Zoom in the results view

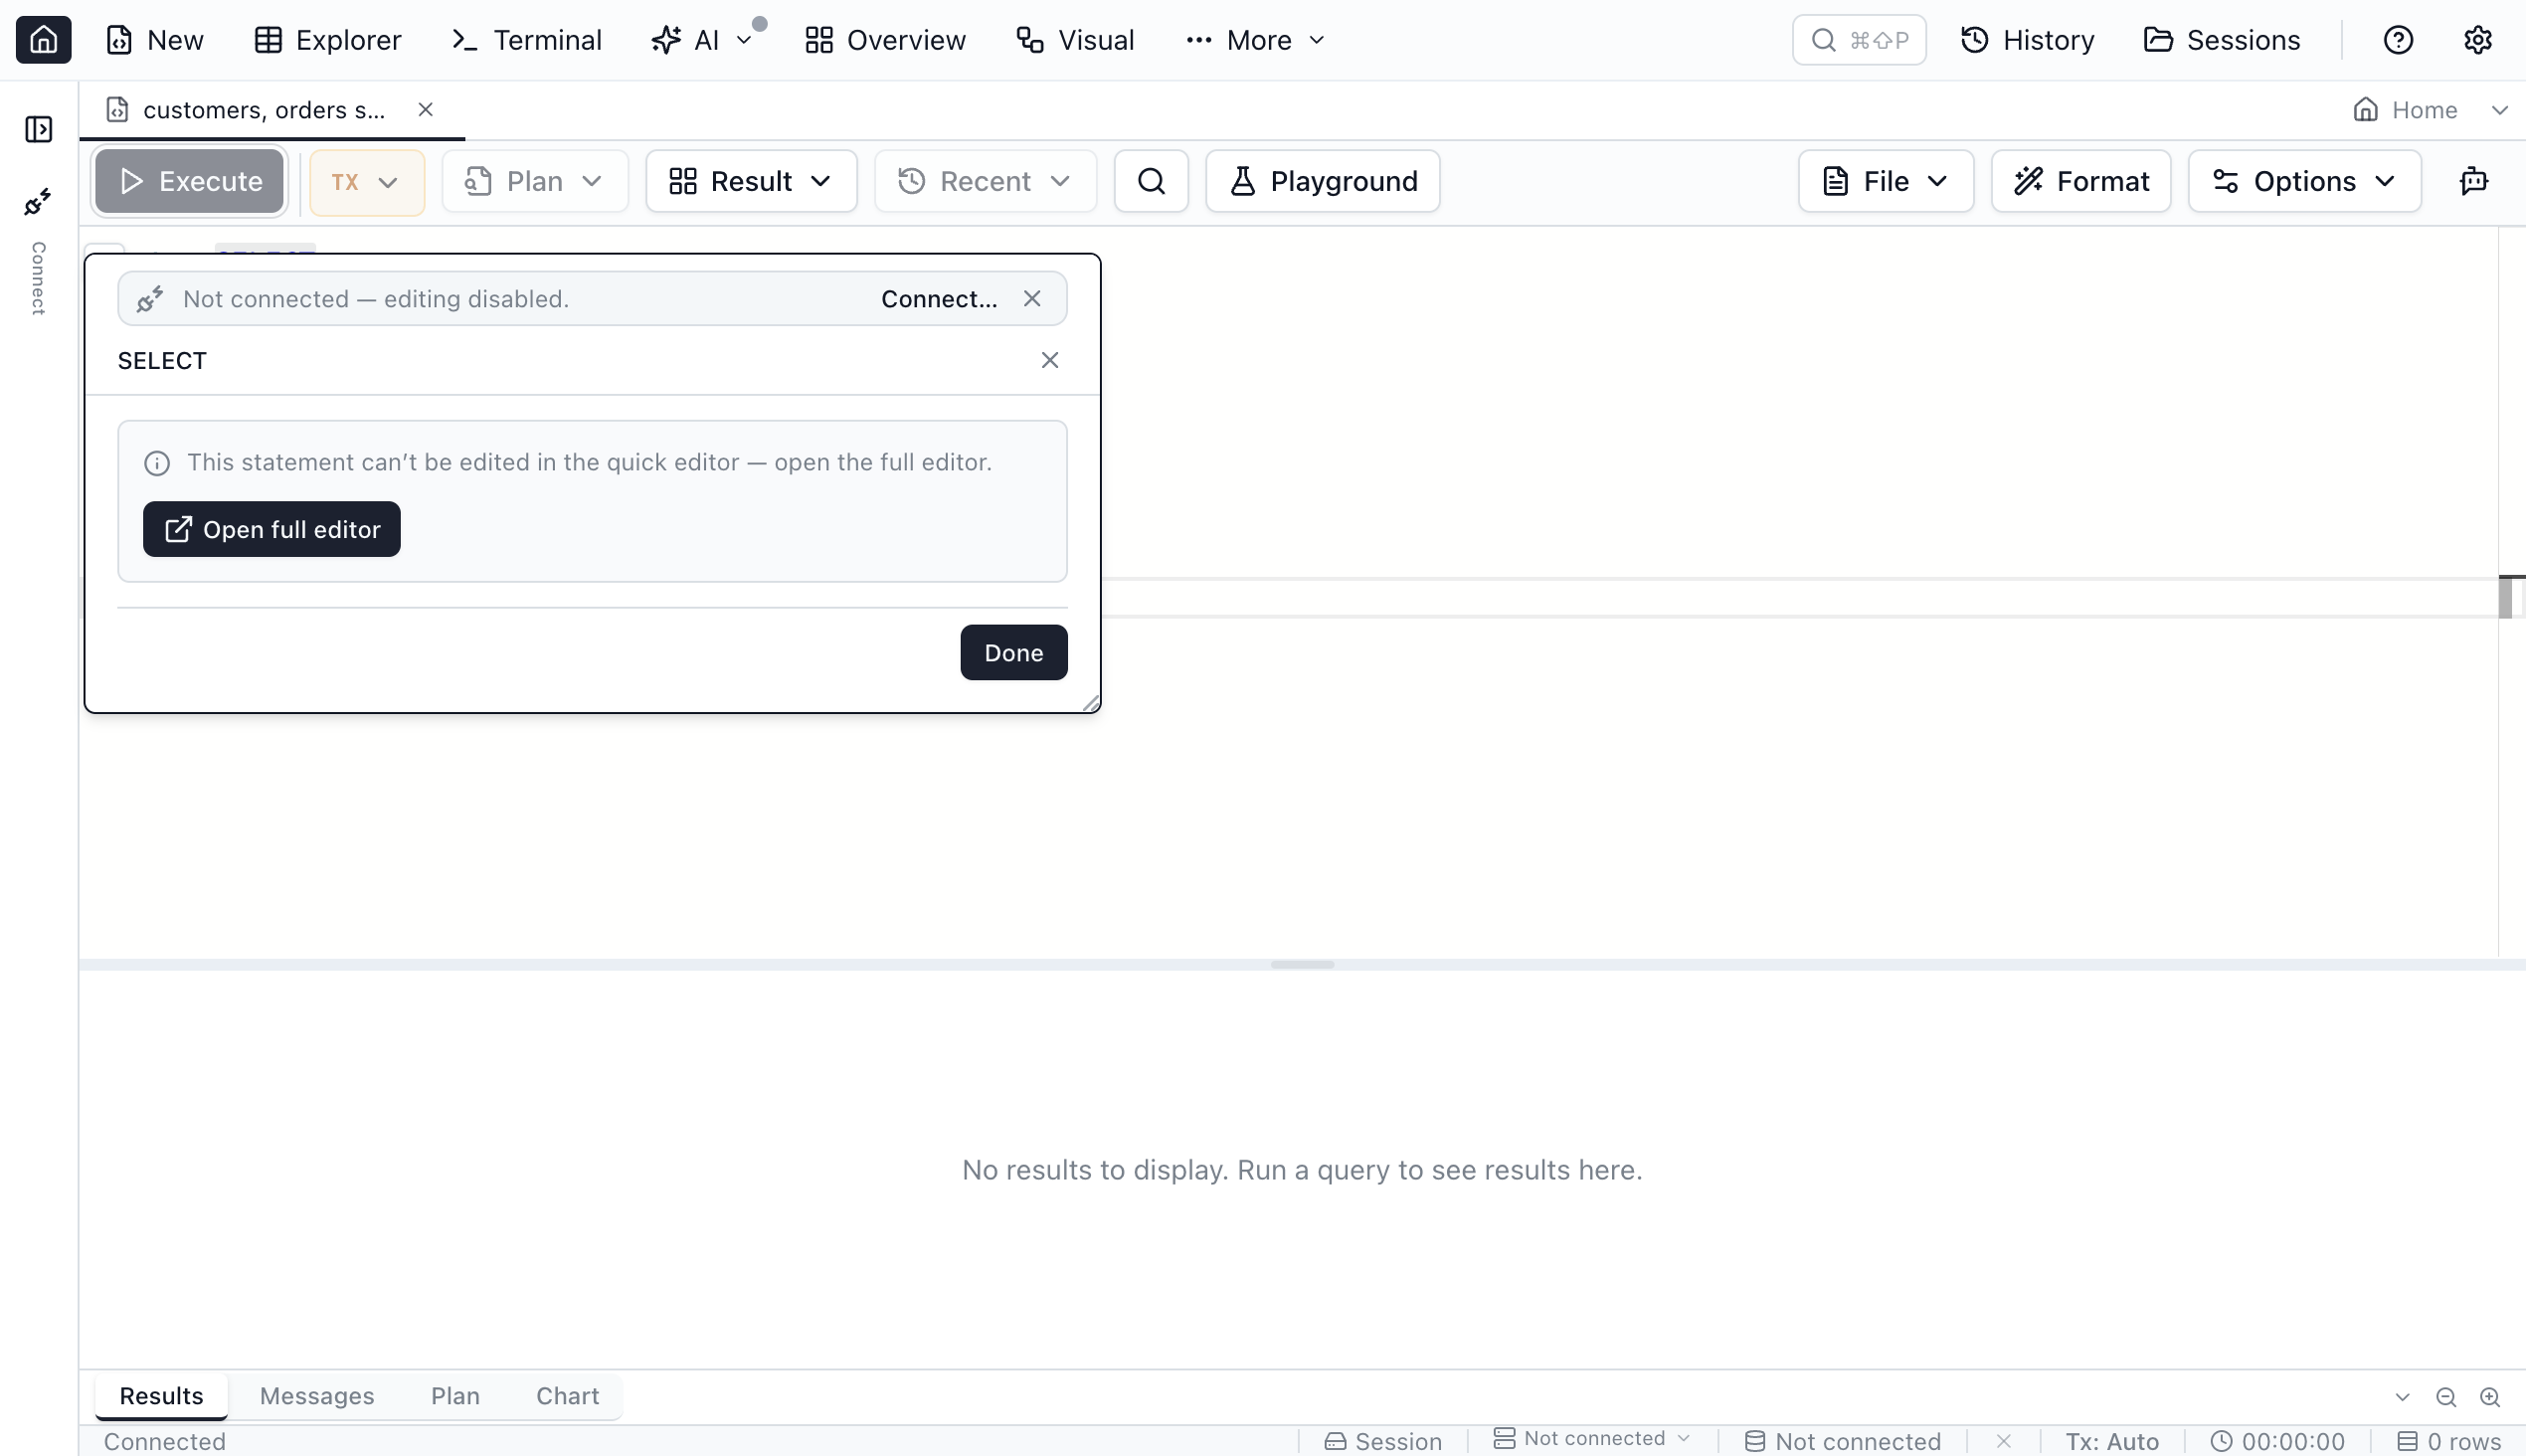coord(2490,1397)
